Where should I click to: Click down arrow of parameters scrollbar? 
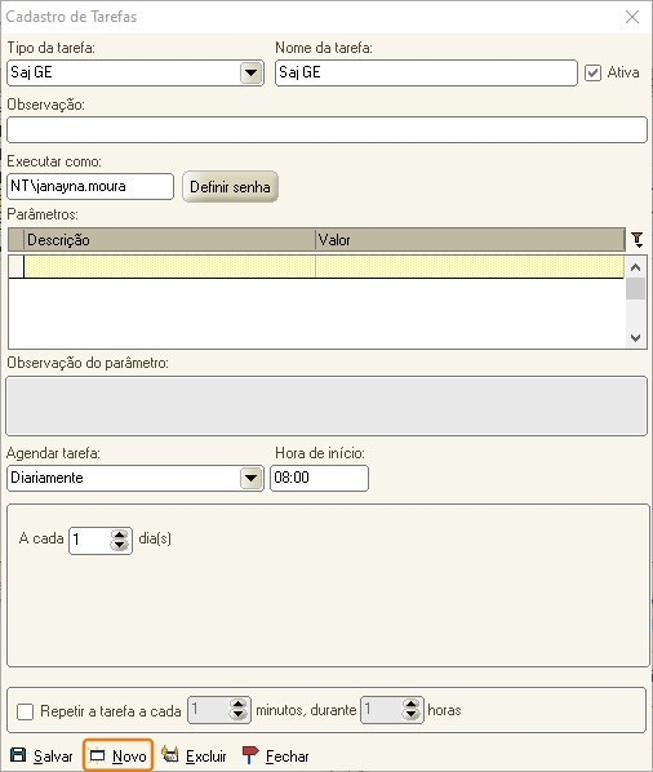tap(636, 338)
